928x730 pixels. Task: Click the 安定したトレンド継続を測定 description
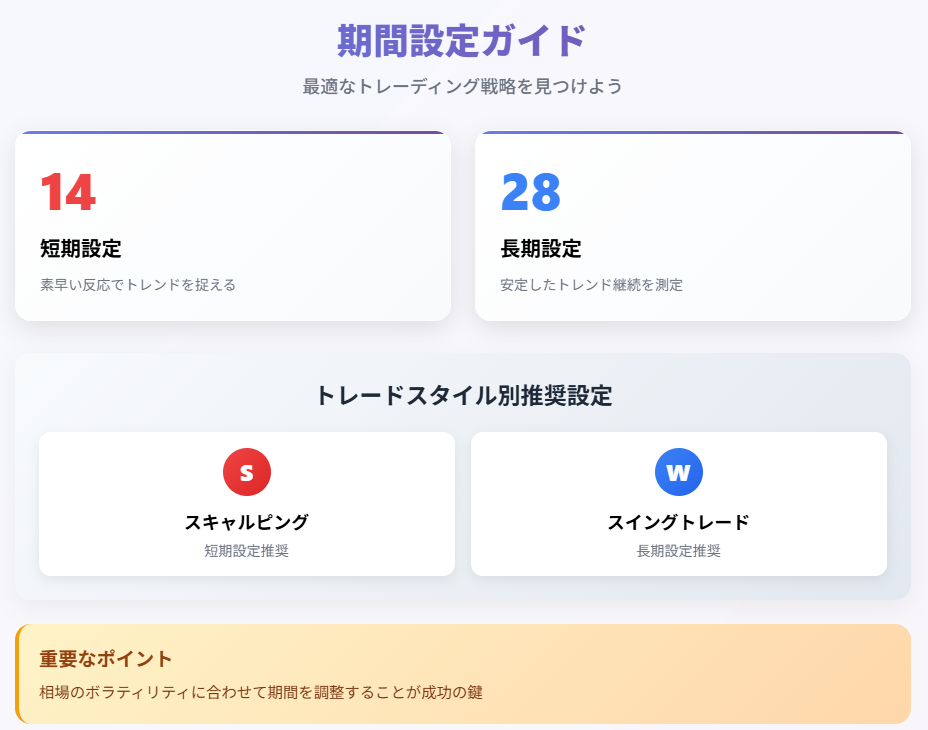coord(591,285)
